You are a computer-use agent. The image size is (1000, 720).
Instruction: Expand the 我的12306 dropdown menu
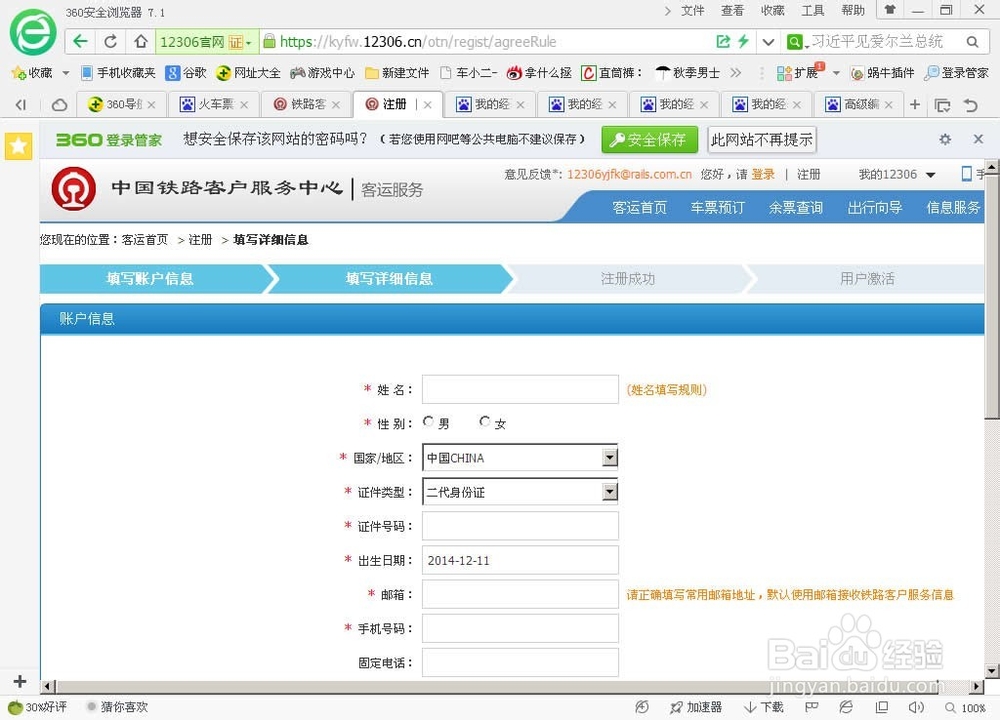coord(895,173)
